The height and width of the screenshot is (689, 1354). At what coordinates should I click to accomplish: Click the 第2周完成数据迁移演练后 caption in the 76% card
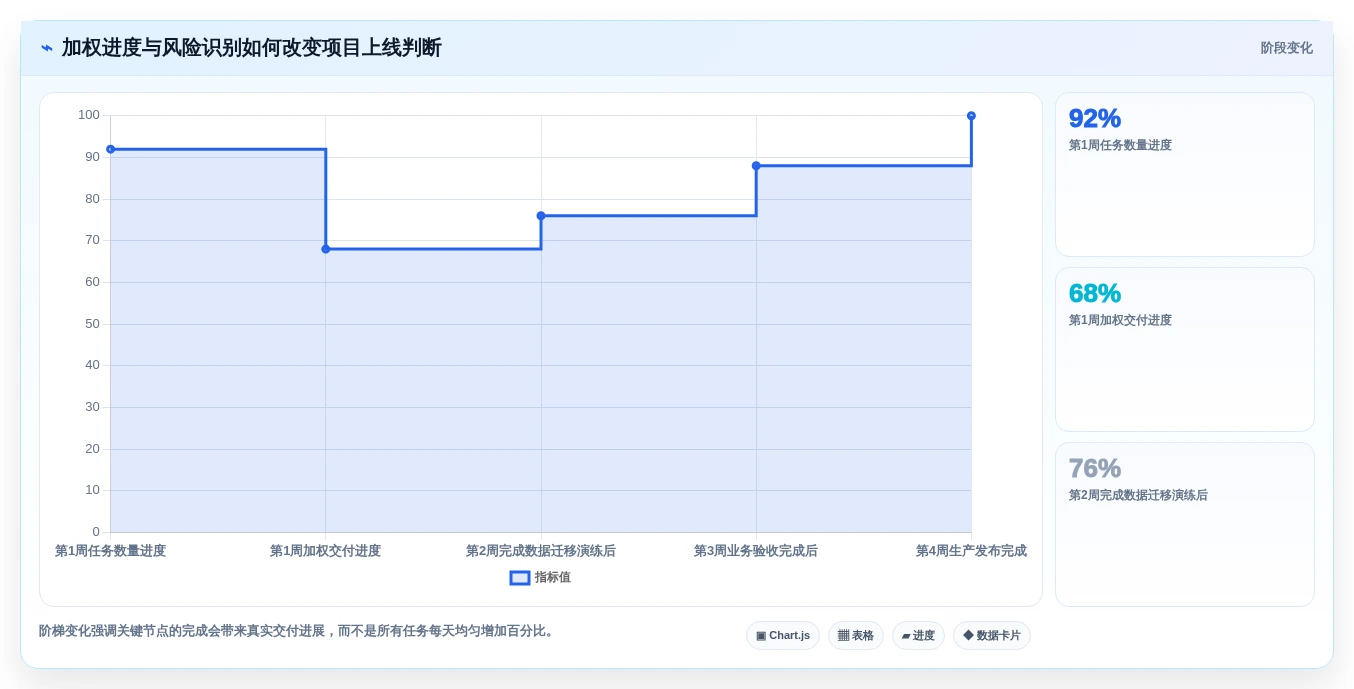(1138, 495)
